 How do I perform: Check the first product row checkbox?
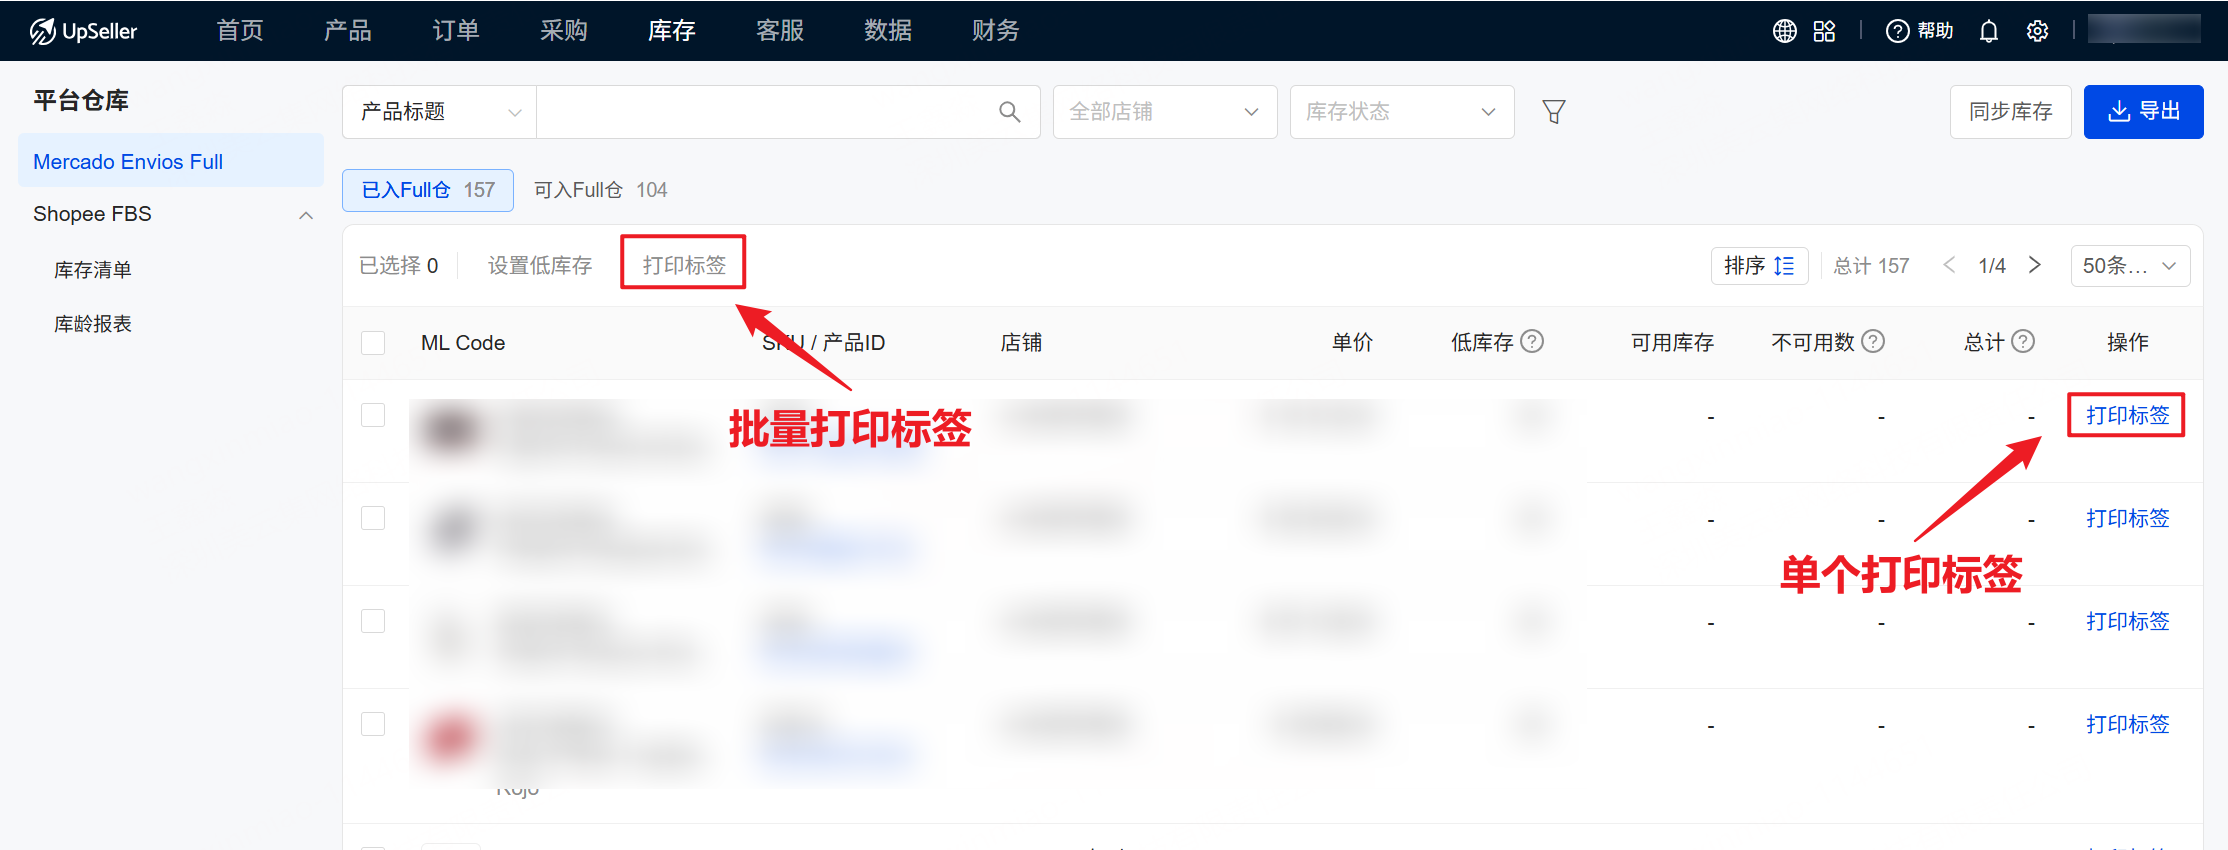click(373, 415)
